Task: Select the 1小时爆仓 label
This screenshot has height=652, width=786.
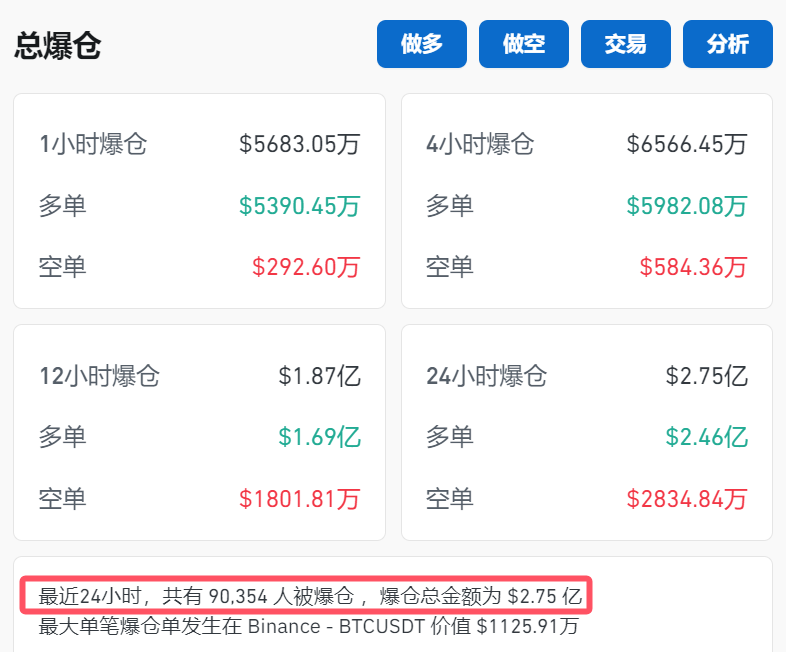Action: [93, 144]
